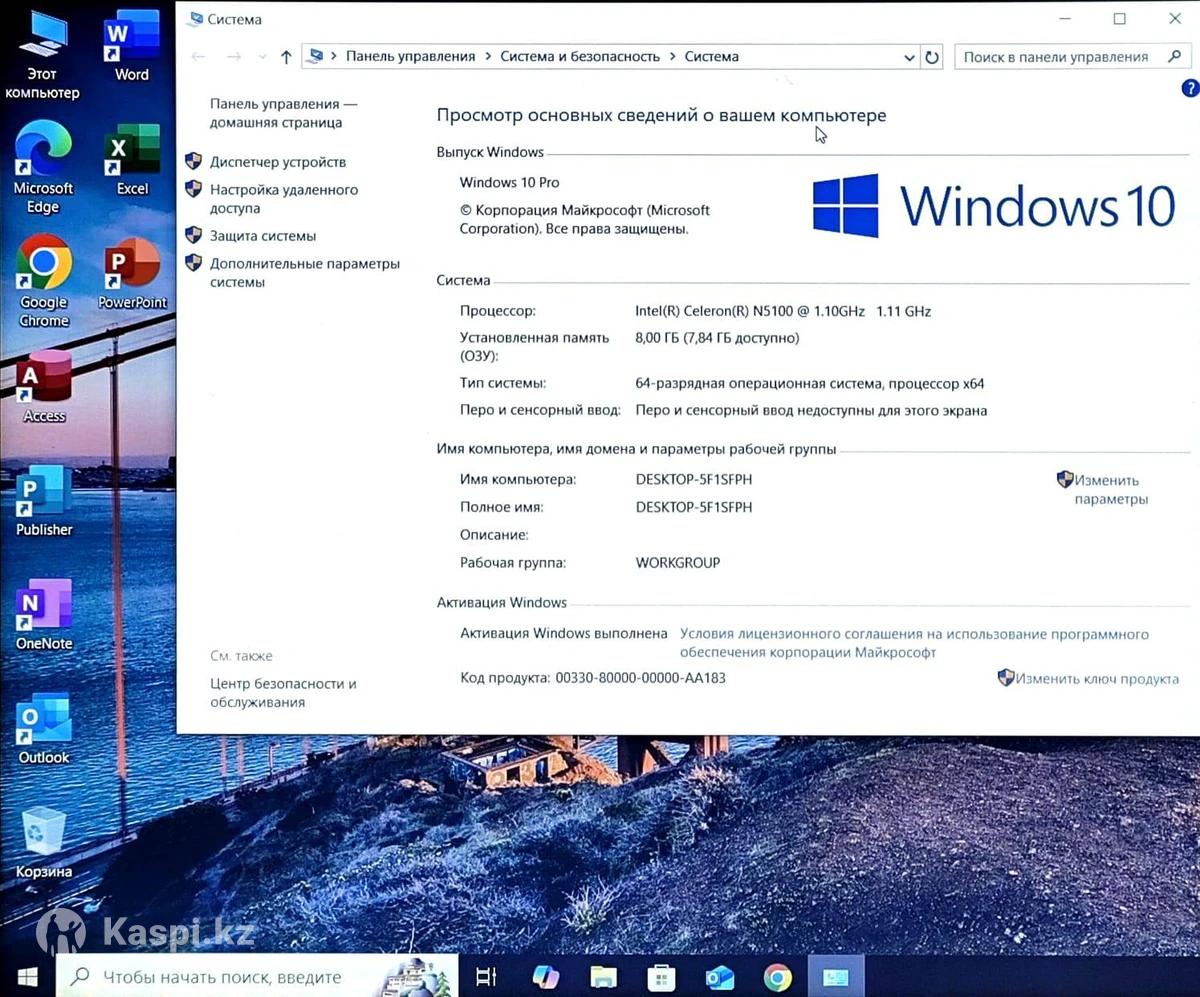Navigate to the Система и безопасность breadcrumb
The height and width of the screenshot is (997, 1200).
(580, 57)
